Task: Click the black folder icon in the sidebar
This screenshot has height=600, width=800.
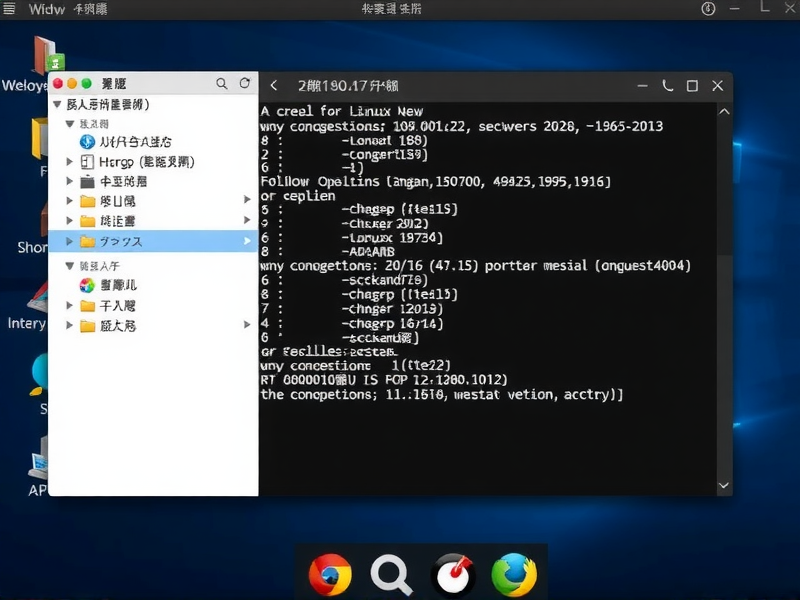Action: 89,181
